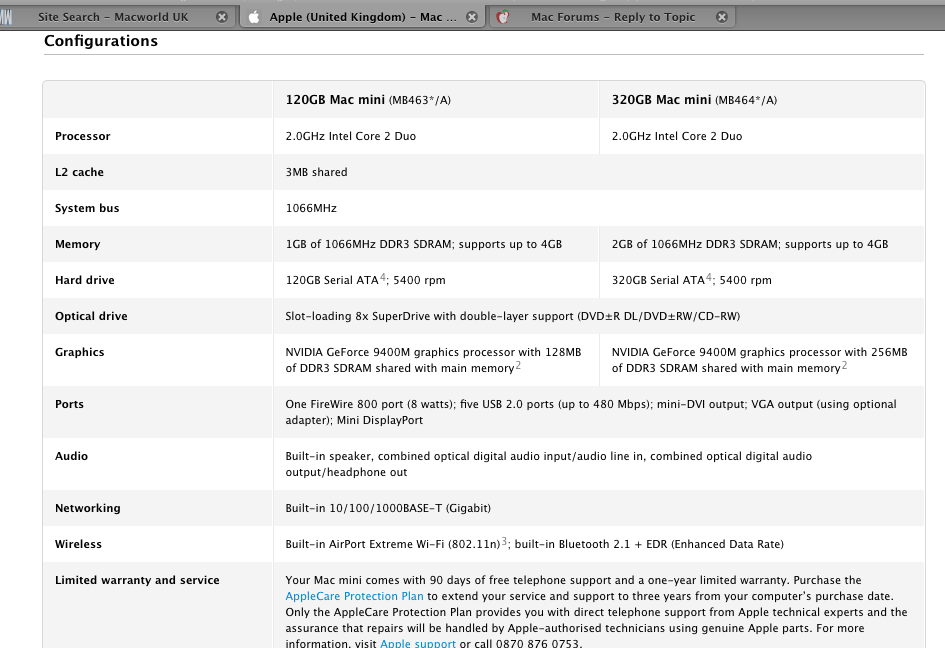Click the Memory row label
This screenshot has width=945, height=648.
(77, 244)
